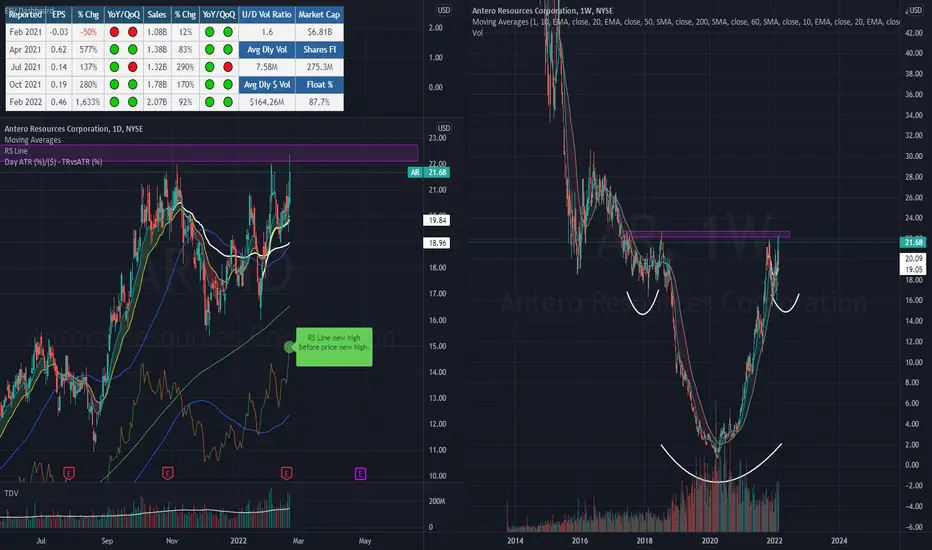This screenshot has height=550, width=932.
Task: Click the Market Cap header
Action: coord(319,15)
